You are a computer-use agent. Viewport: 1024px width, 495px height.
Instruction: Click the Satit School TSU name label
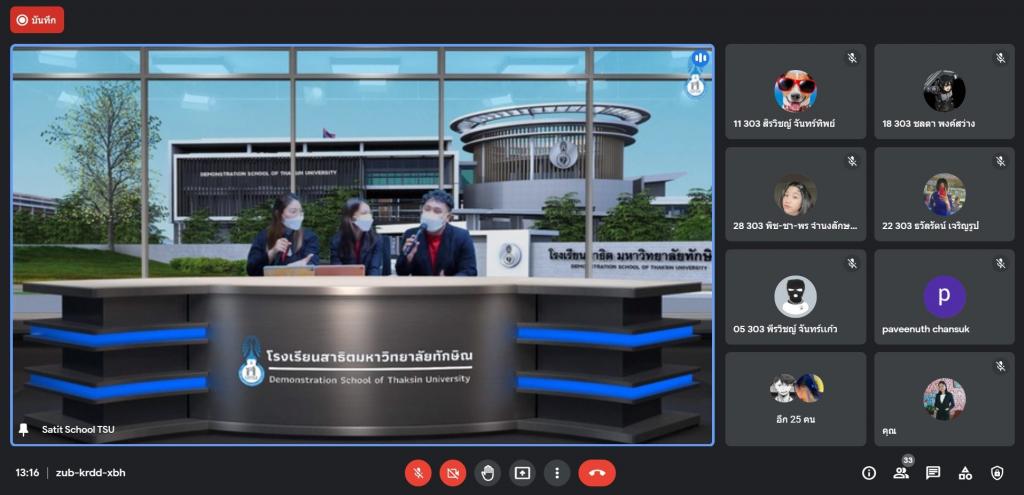[78, 429]
